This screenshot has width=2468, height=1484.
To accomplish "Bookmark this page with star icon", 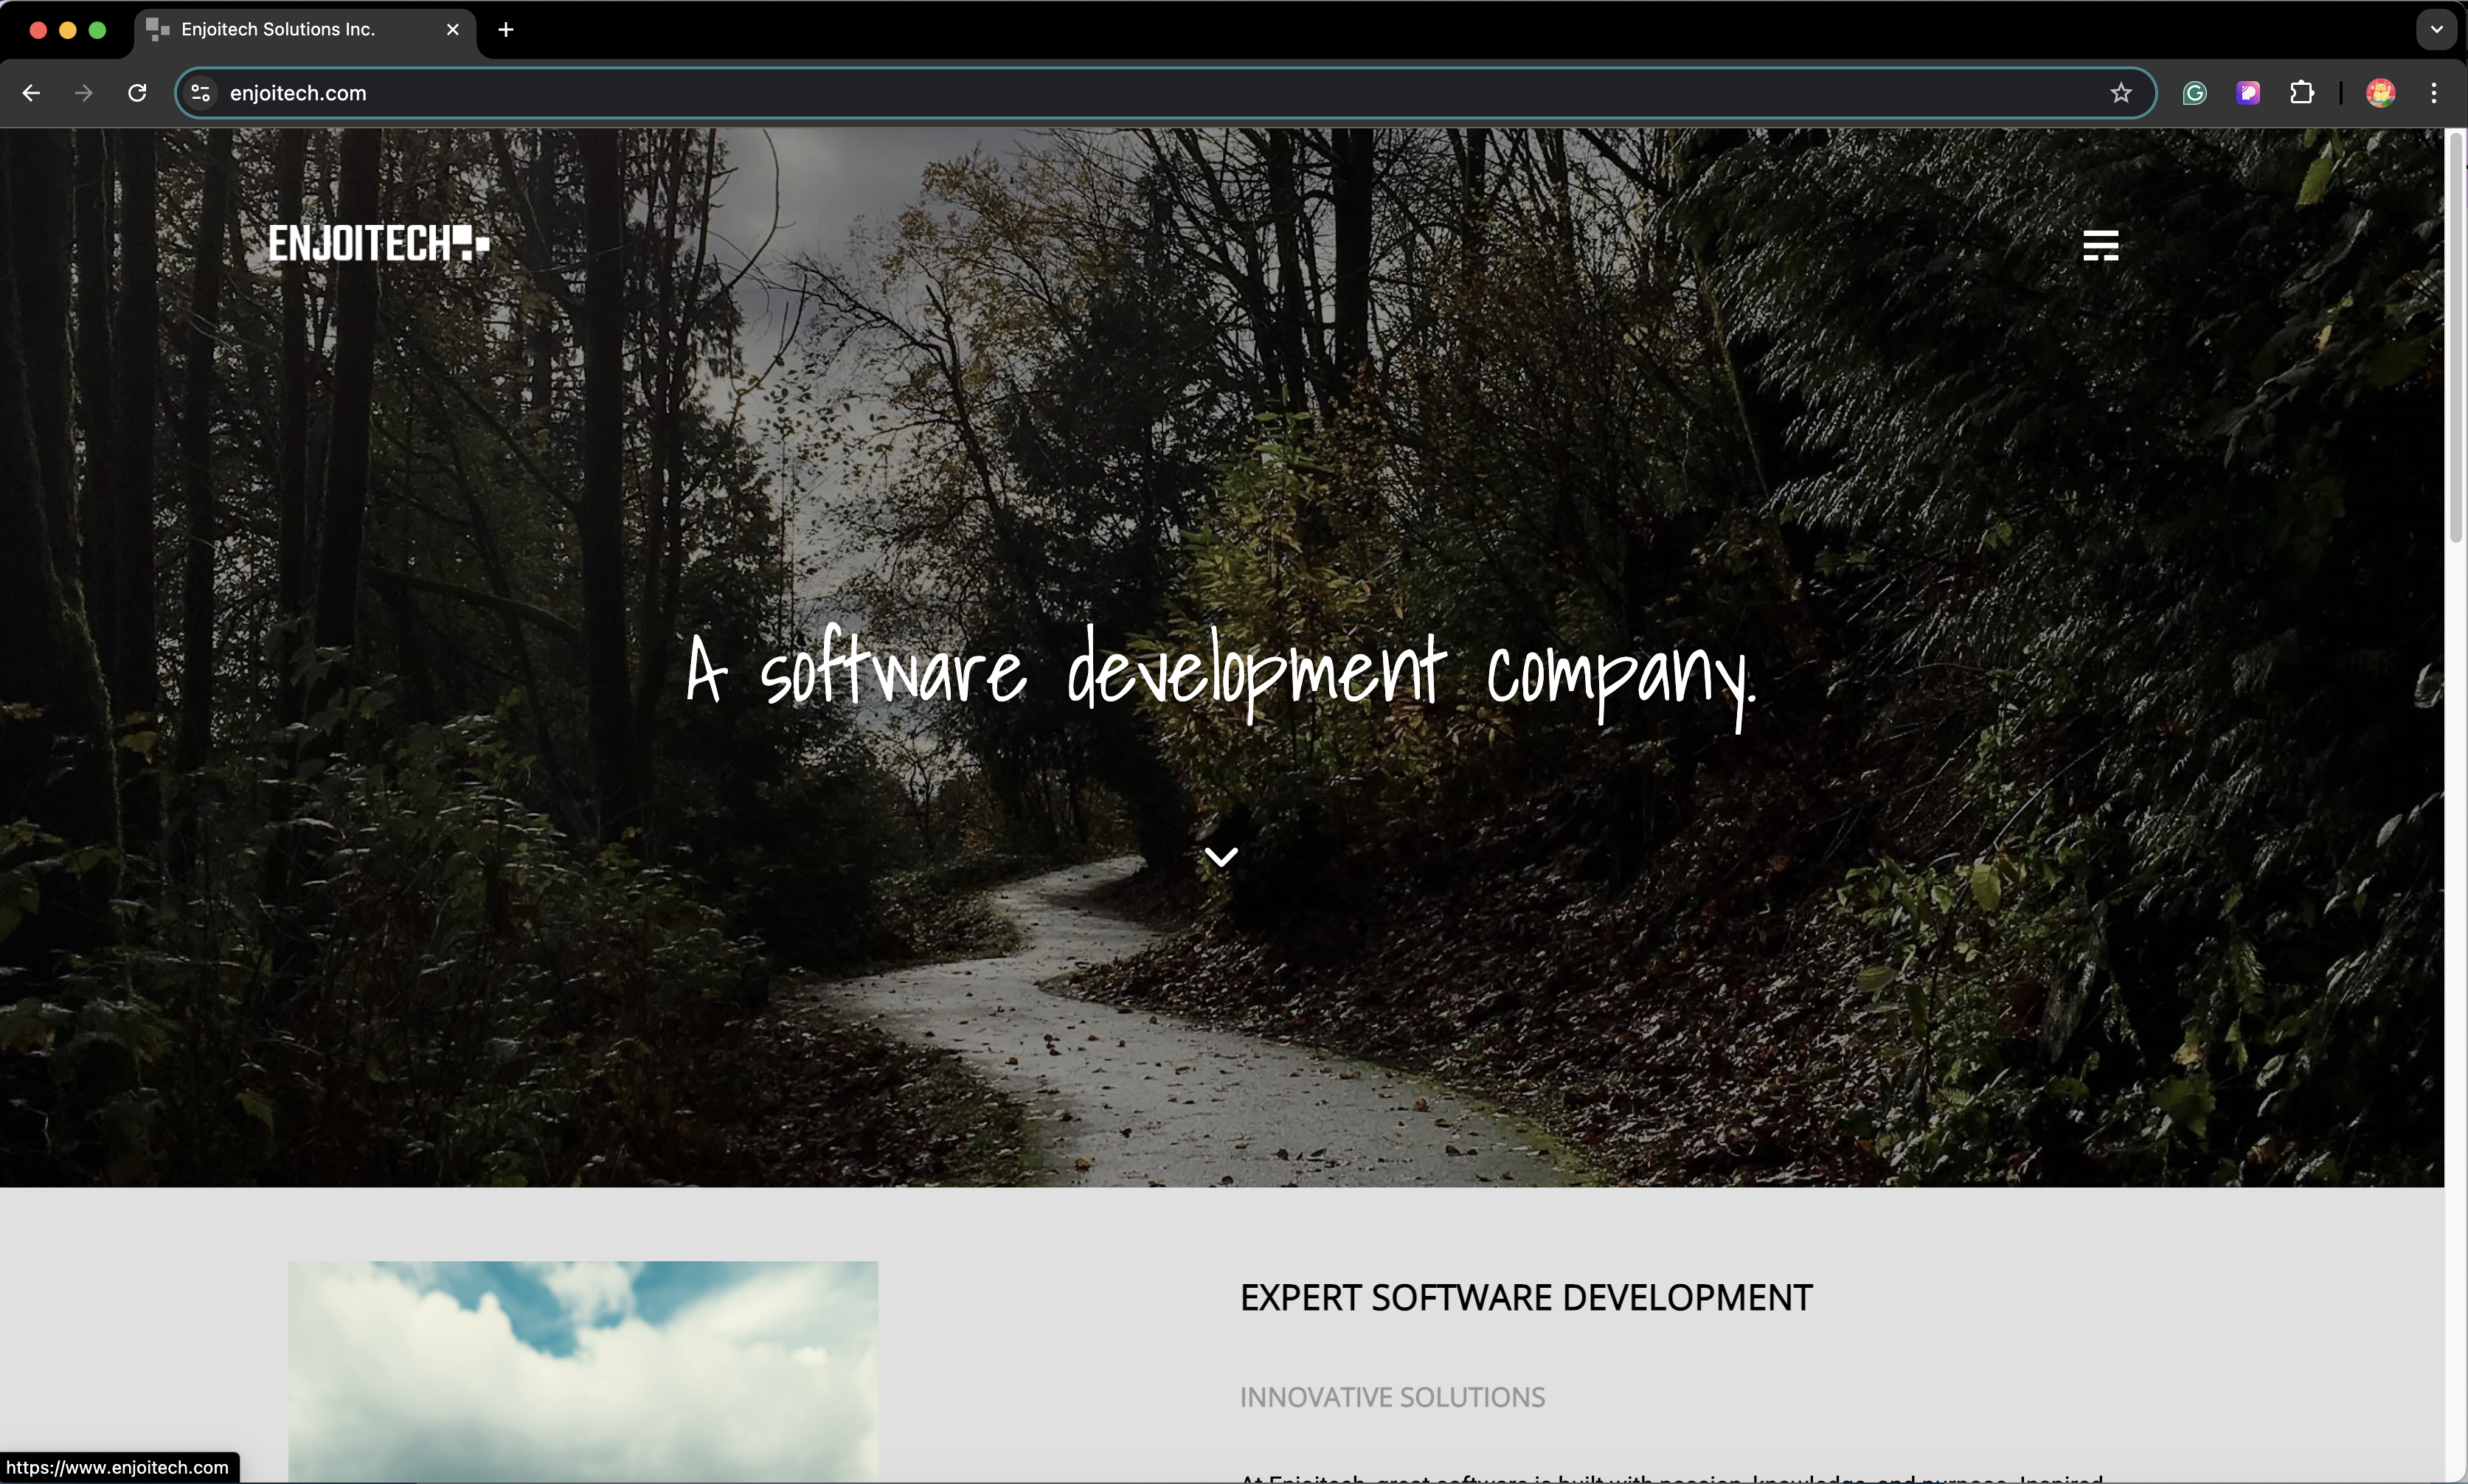I will point(2121,93).
